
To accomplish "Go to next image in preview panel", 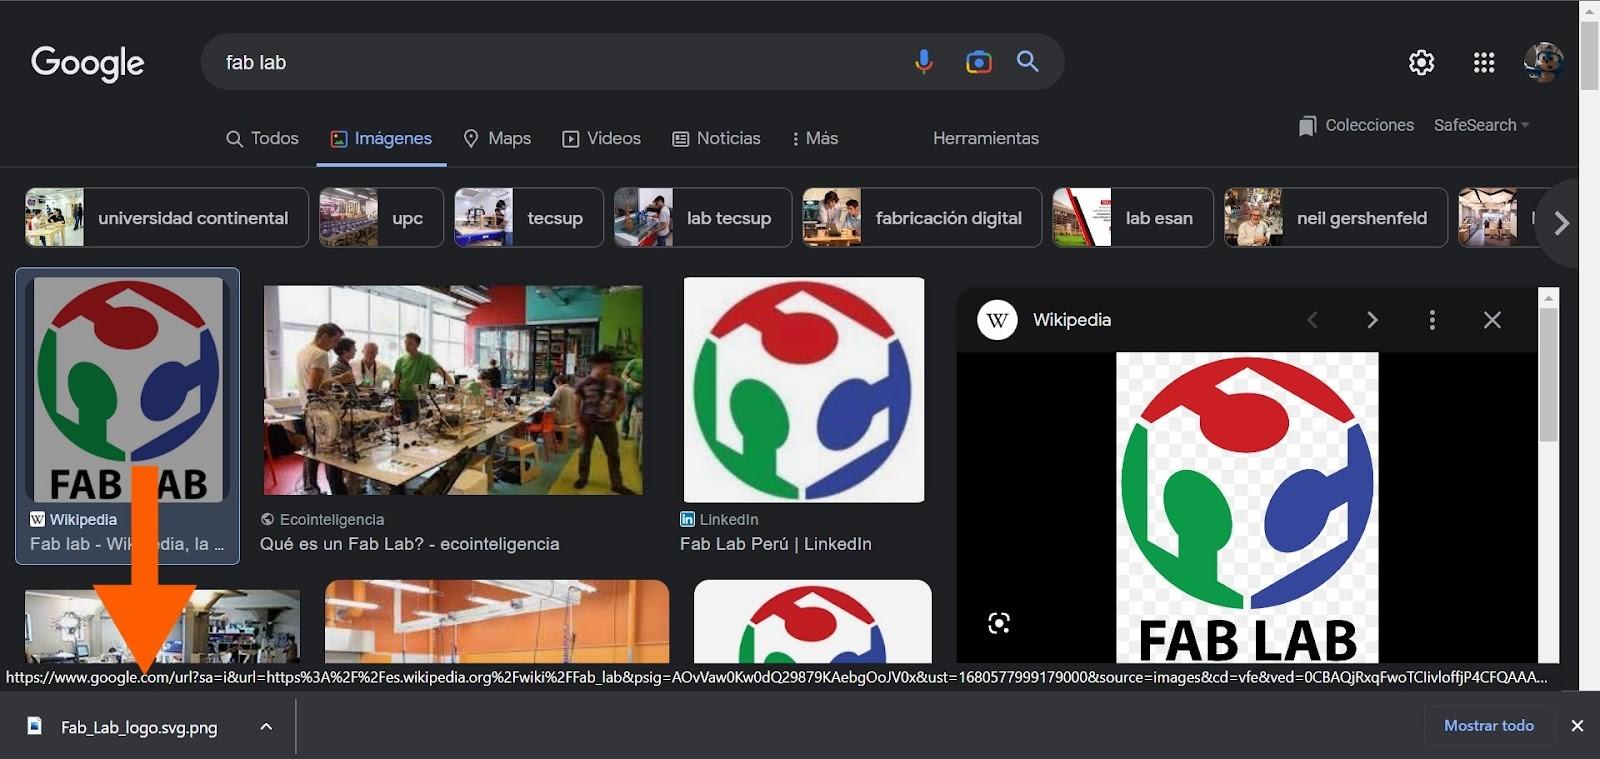I will click(1372, 320).
